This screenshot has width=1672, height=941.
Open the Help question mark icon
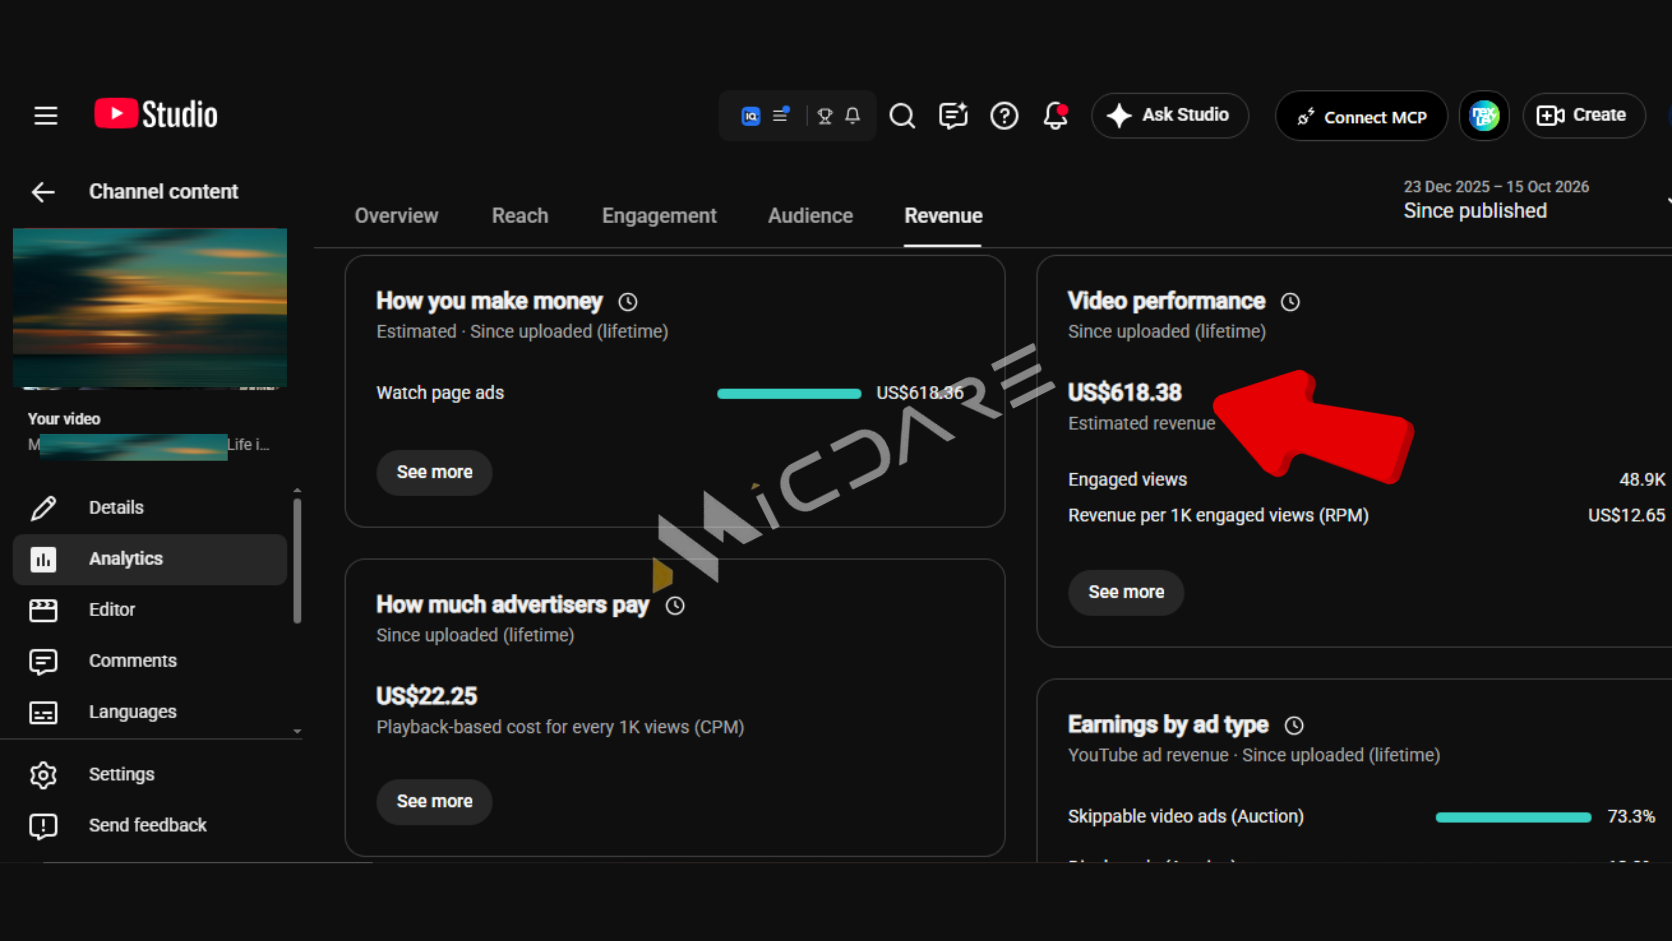(1004, 116)
